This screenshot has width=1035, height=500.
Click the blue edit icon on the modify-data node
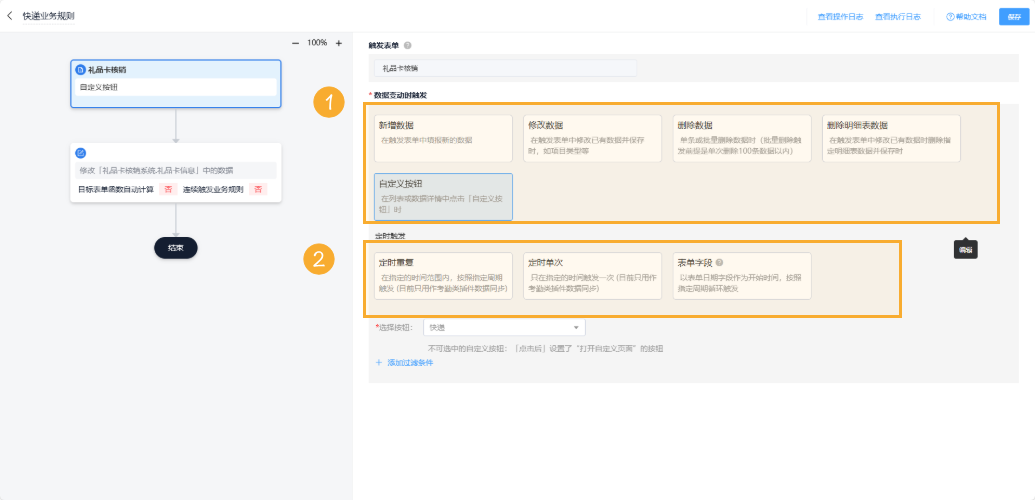(81, 153)
